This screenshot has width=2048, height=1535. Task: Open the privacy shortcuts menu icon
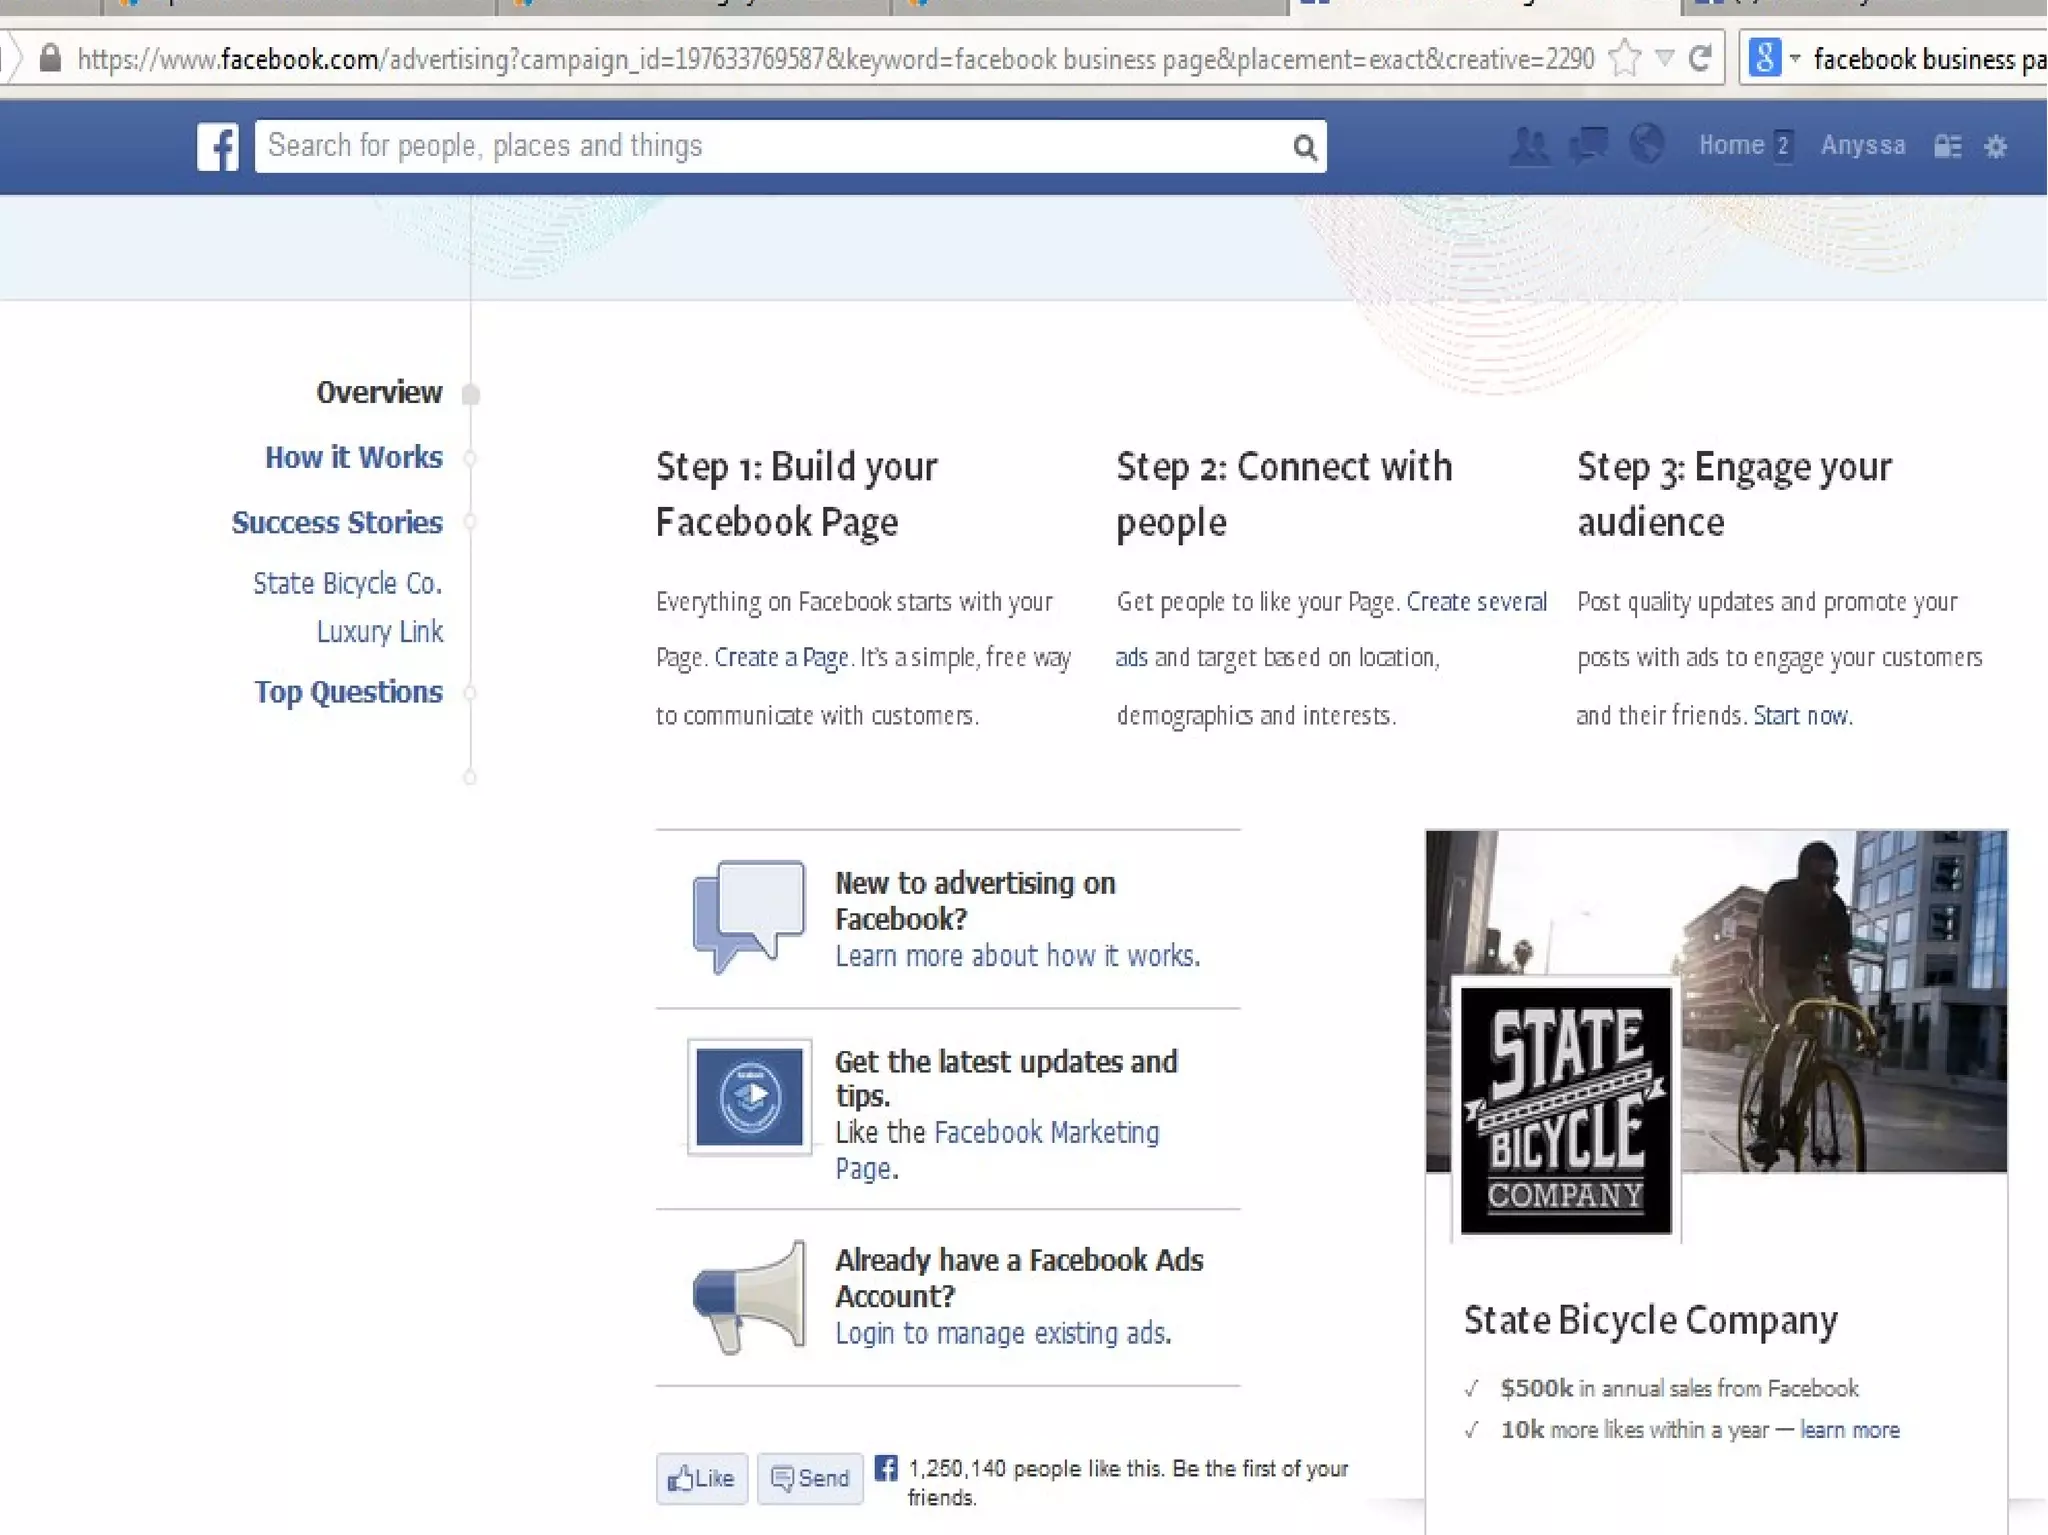tap(1947, 147)
